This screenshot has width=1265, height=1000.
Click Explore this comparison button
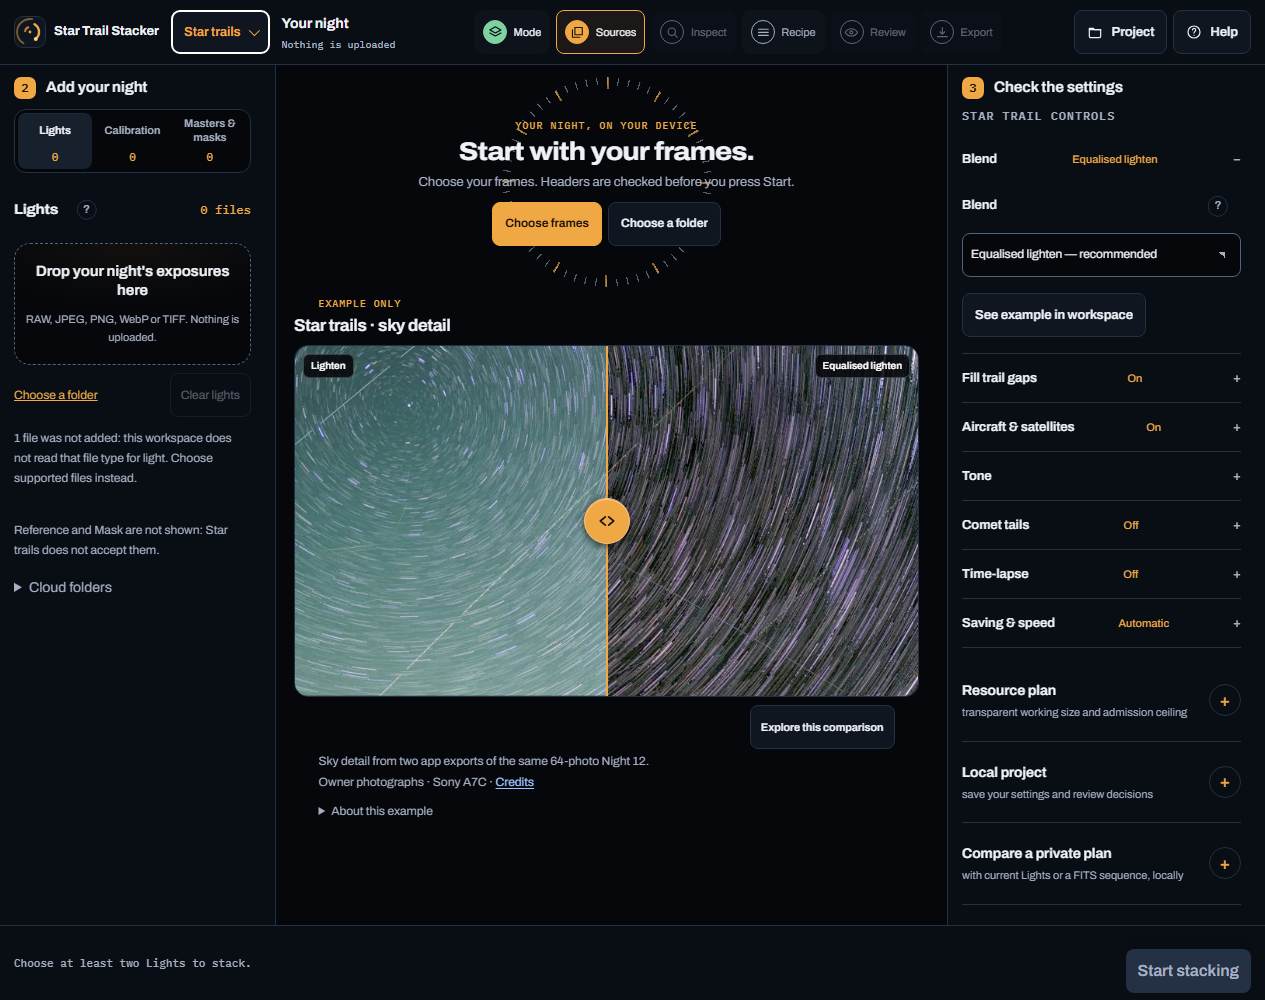point(822,727)
